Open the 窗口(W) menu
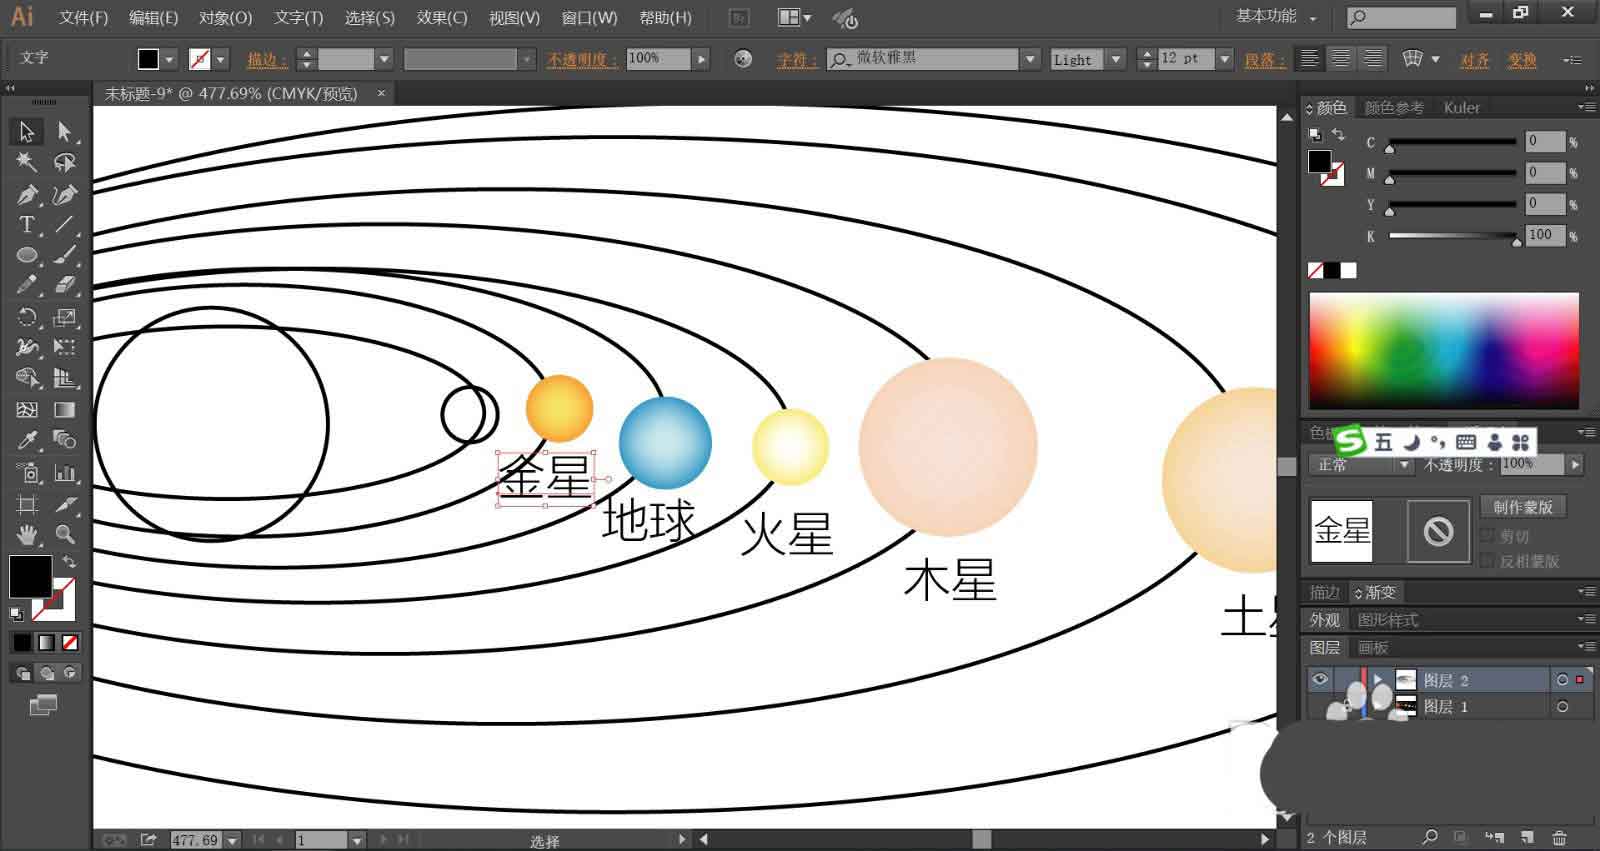Viewport: 1600px width, 851px height. click(x=589, y=18)
